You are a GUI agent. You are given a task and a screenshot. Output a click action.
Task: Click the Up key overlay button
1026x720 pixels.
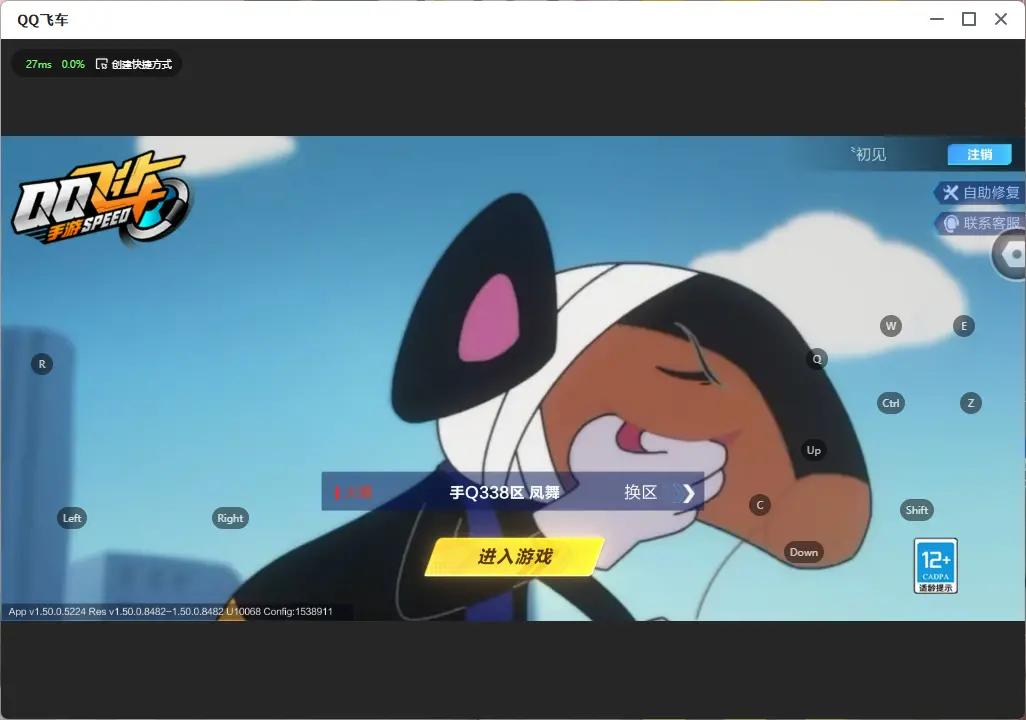tap(813, 450)
